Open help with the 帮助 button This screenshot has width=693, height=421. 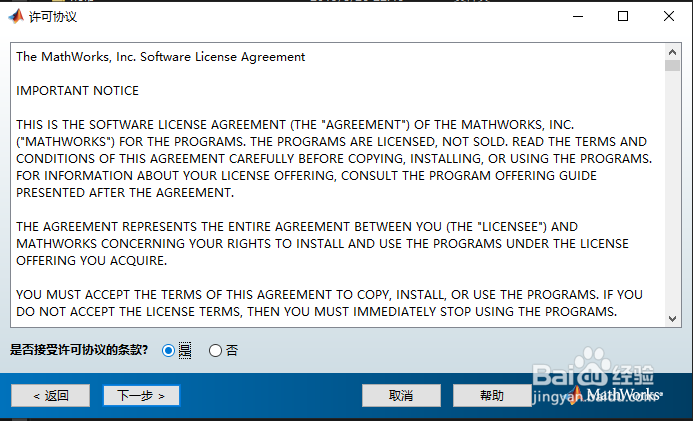491,395
